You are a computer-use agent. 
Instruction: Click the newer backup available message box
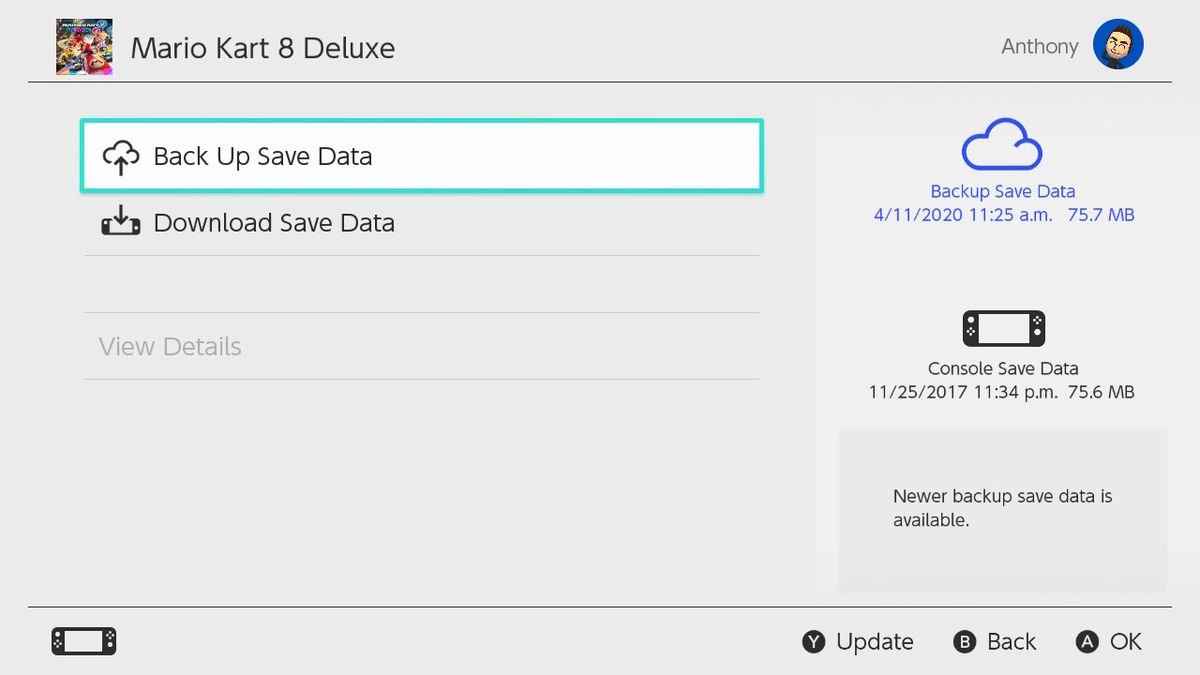(x=1002, y=508)
